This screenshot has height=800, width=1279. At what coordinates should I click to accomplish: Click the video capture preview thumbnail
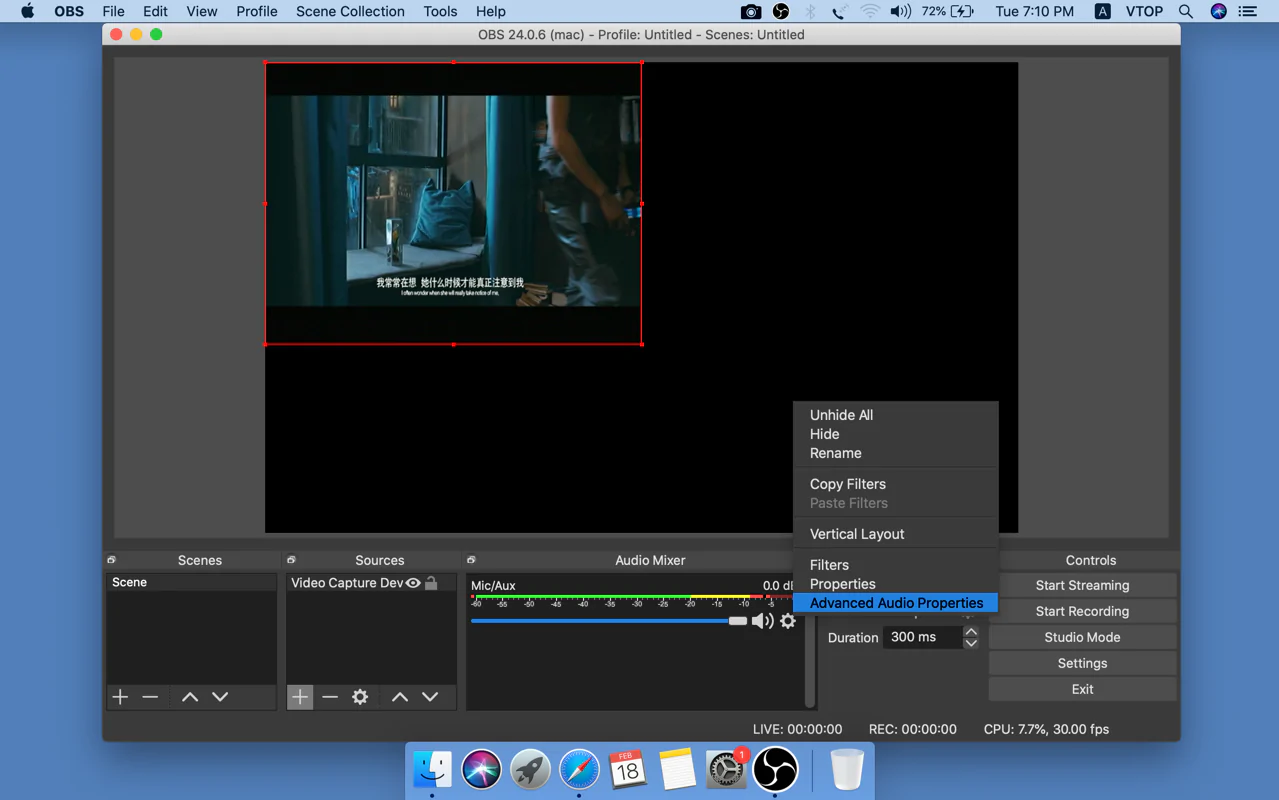coord(453,203)
